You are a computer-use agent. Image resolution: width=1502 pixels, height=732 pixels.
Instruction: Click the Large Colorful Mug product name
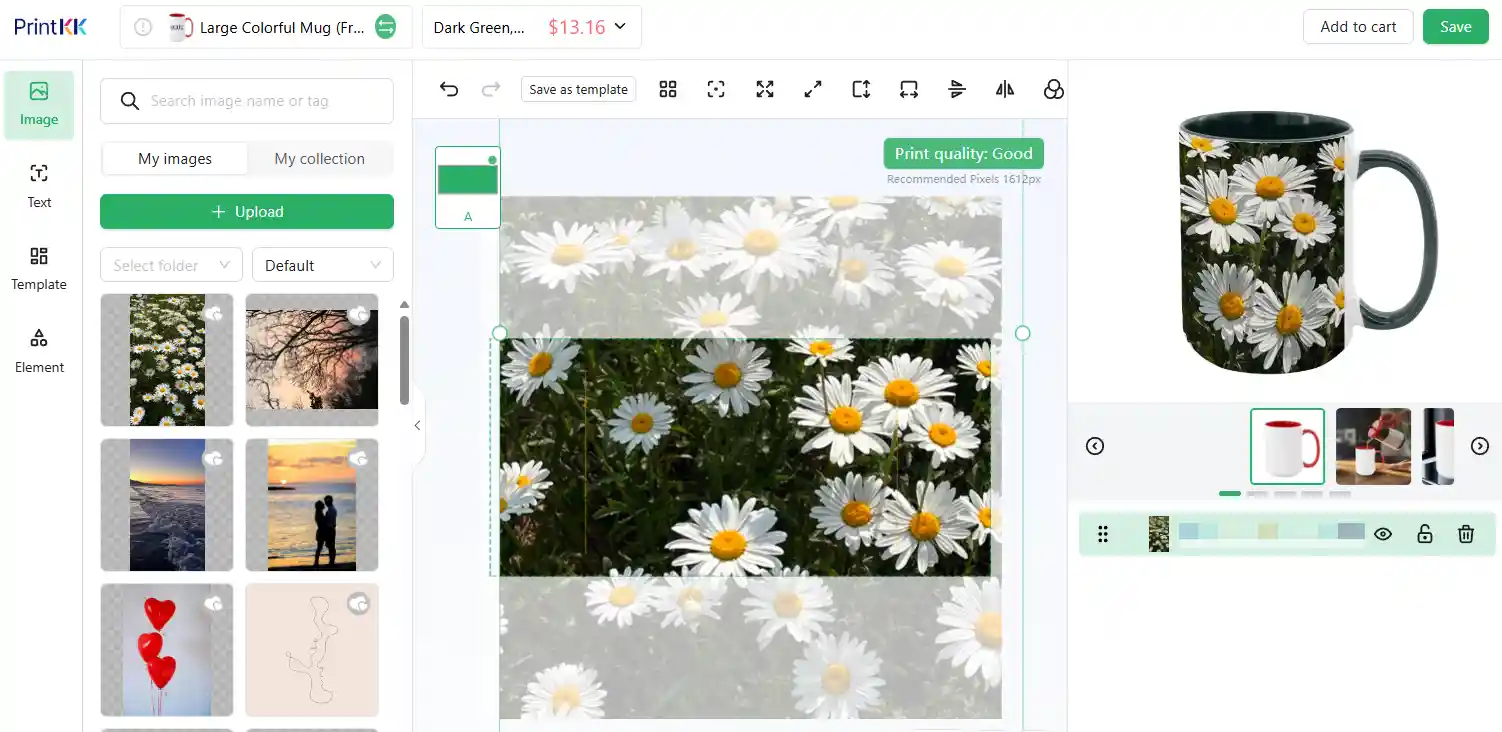pyautogui.click(x=282, y=28)
